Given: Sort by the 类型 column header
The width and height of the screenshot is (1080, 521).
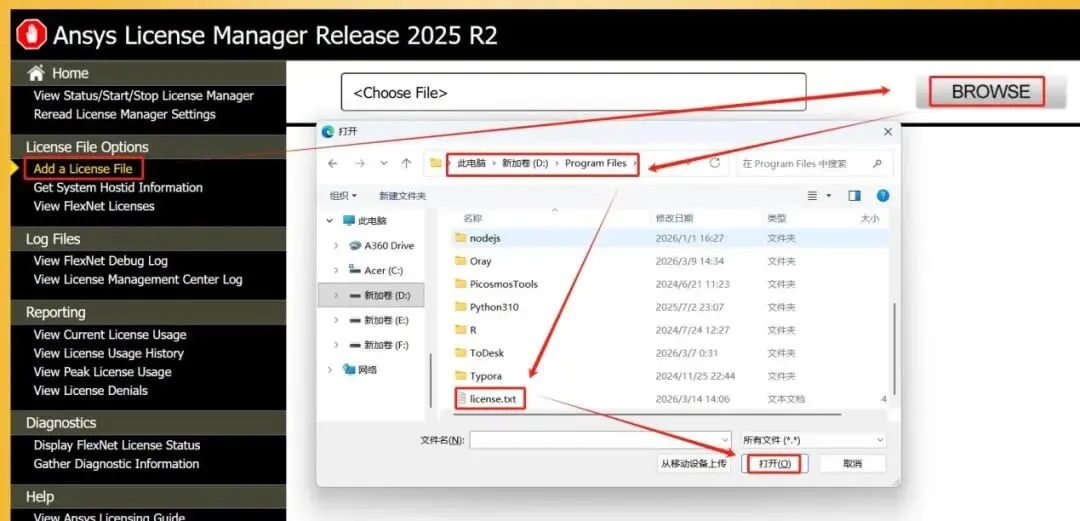Looking at the screenshot, I should (776, 218).
